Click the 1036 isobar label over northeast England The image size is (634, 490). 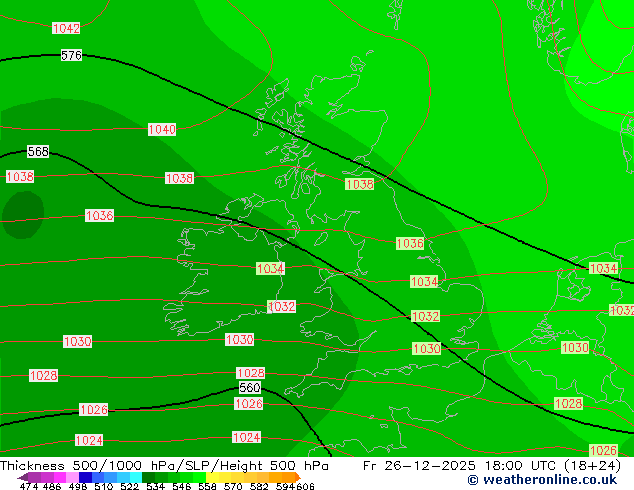[x=410, y=243]
